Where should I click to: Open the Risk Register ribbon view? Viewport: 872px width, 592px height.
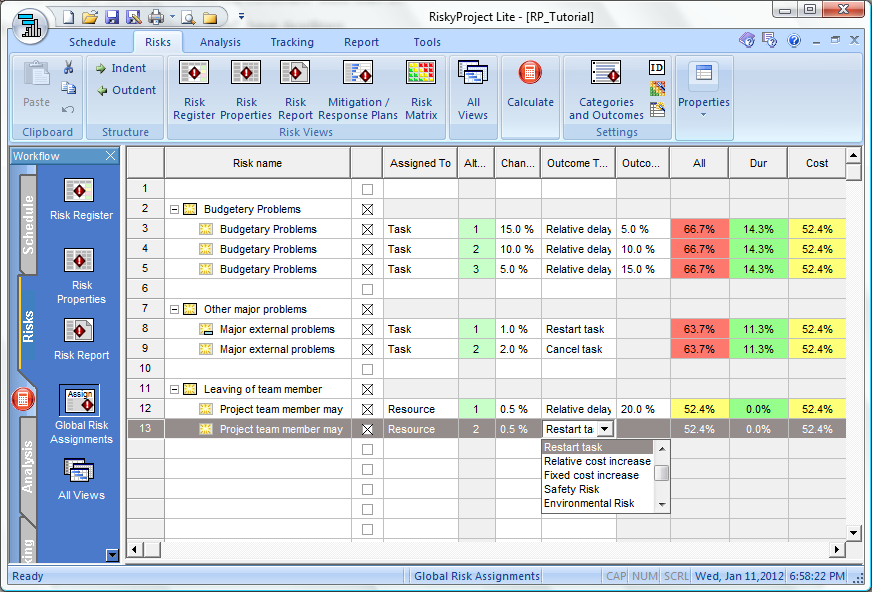pyautogui.click(x=194, y=90)
